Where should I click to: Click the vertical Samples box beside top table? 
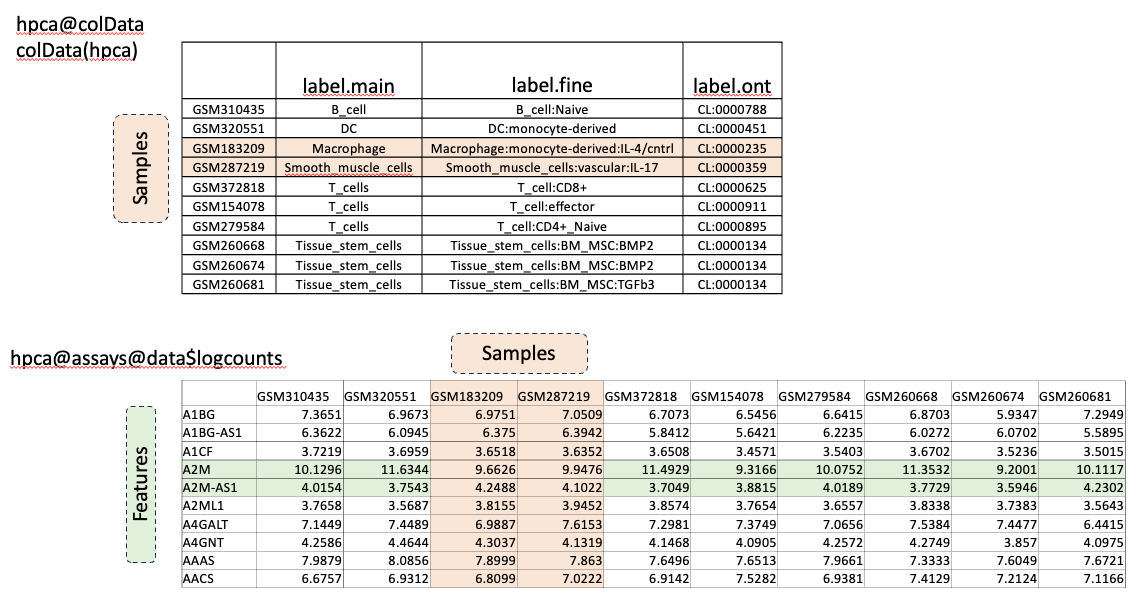click(x=141, y=168)
